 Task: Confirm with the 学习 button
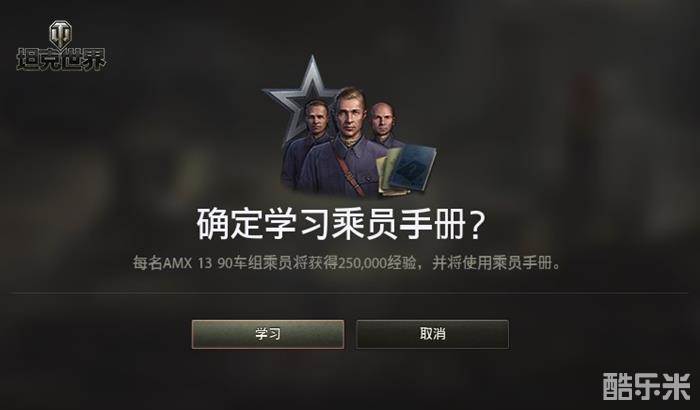268,334
